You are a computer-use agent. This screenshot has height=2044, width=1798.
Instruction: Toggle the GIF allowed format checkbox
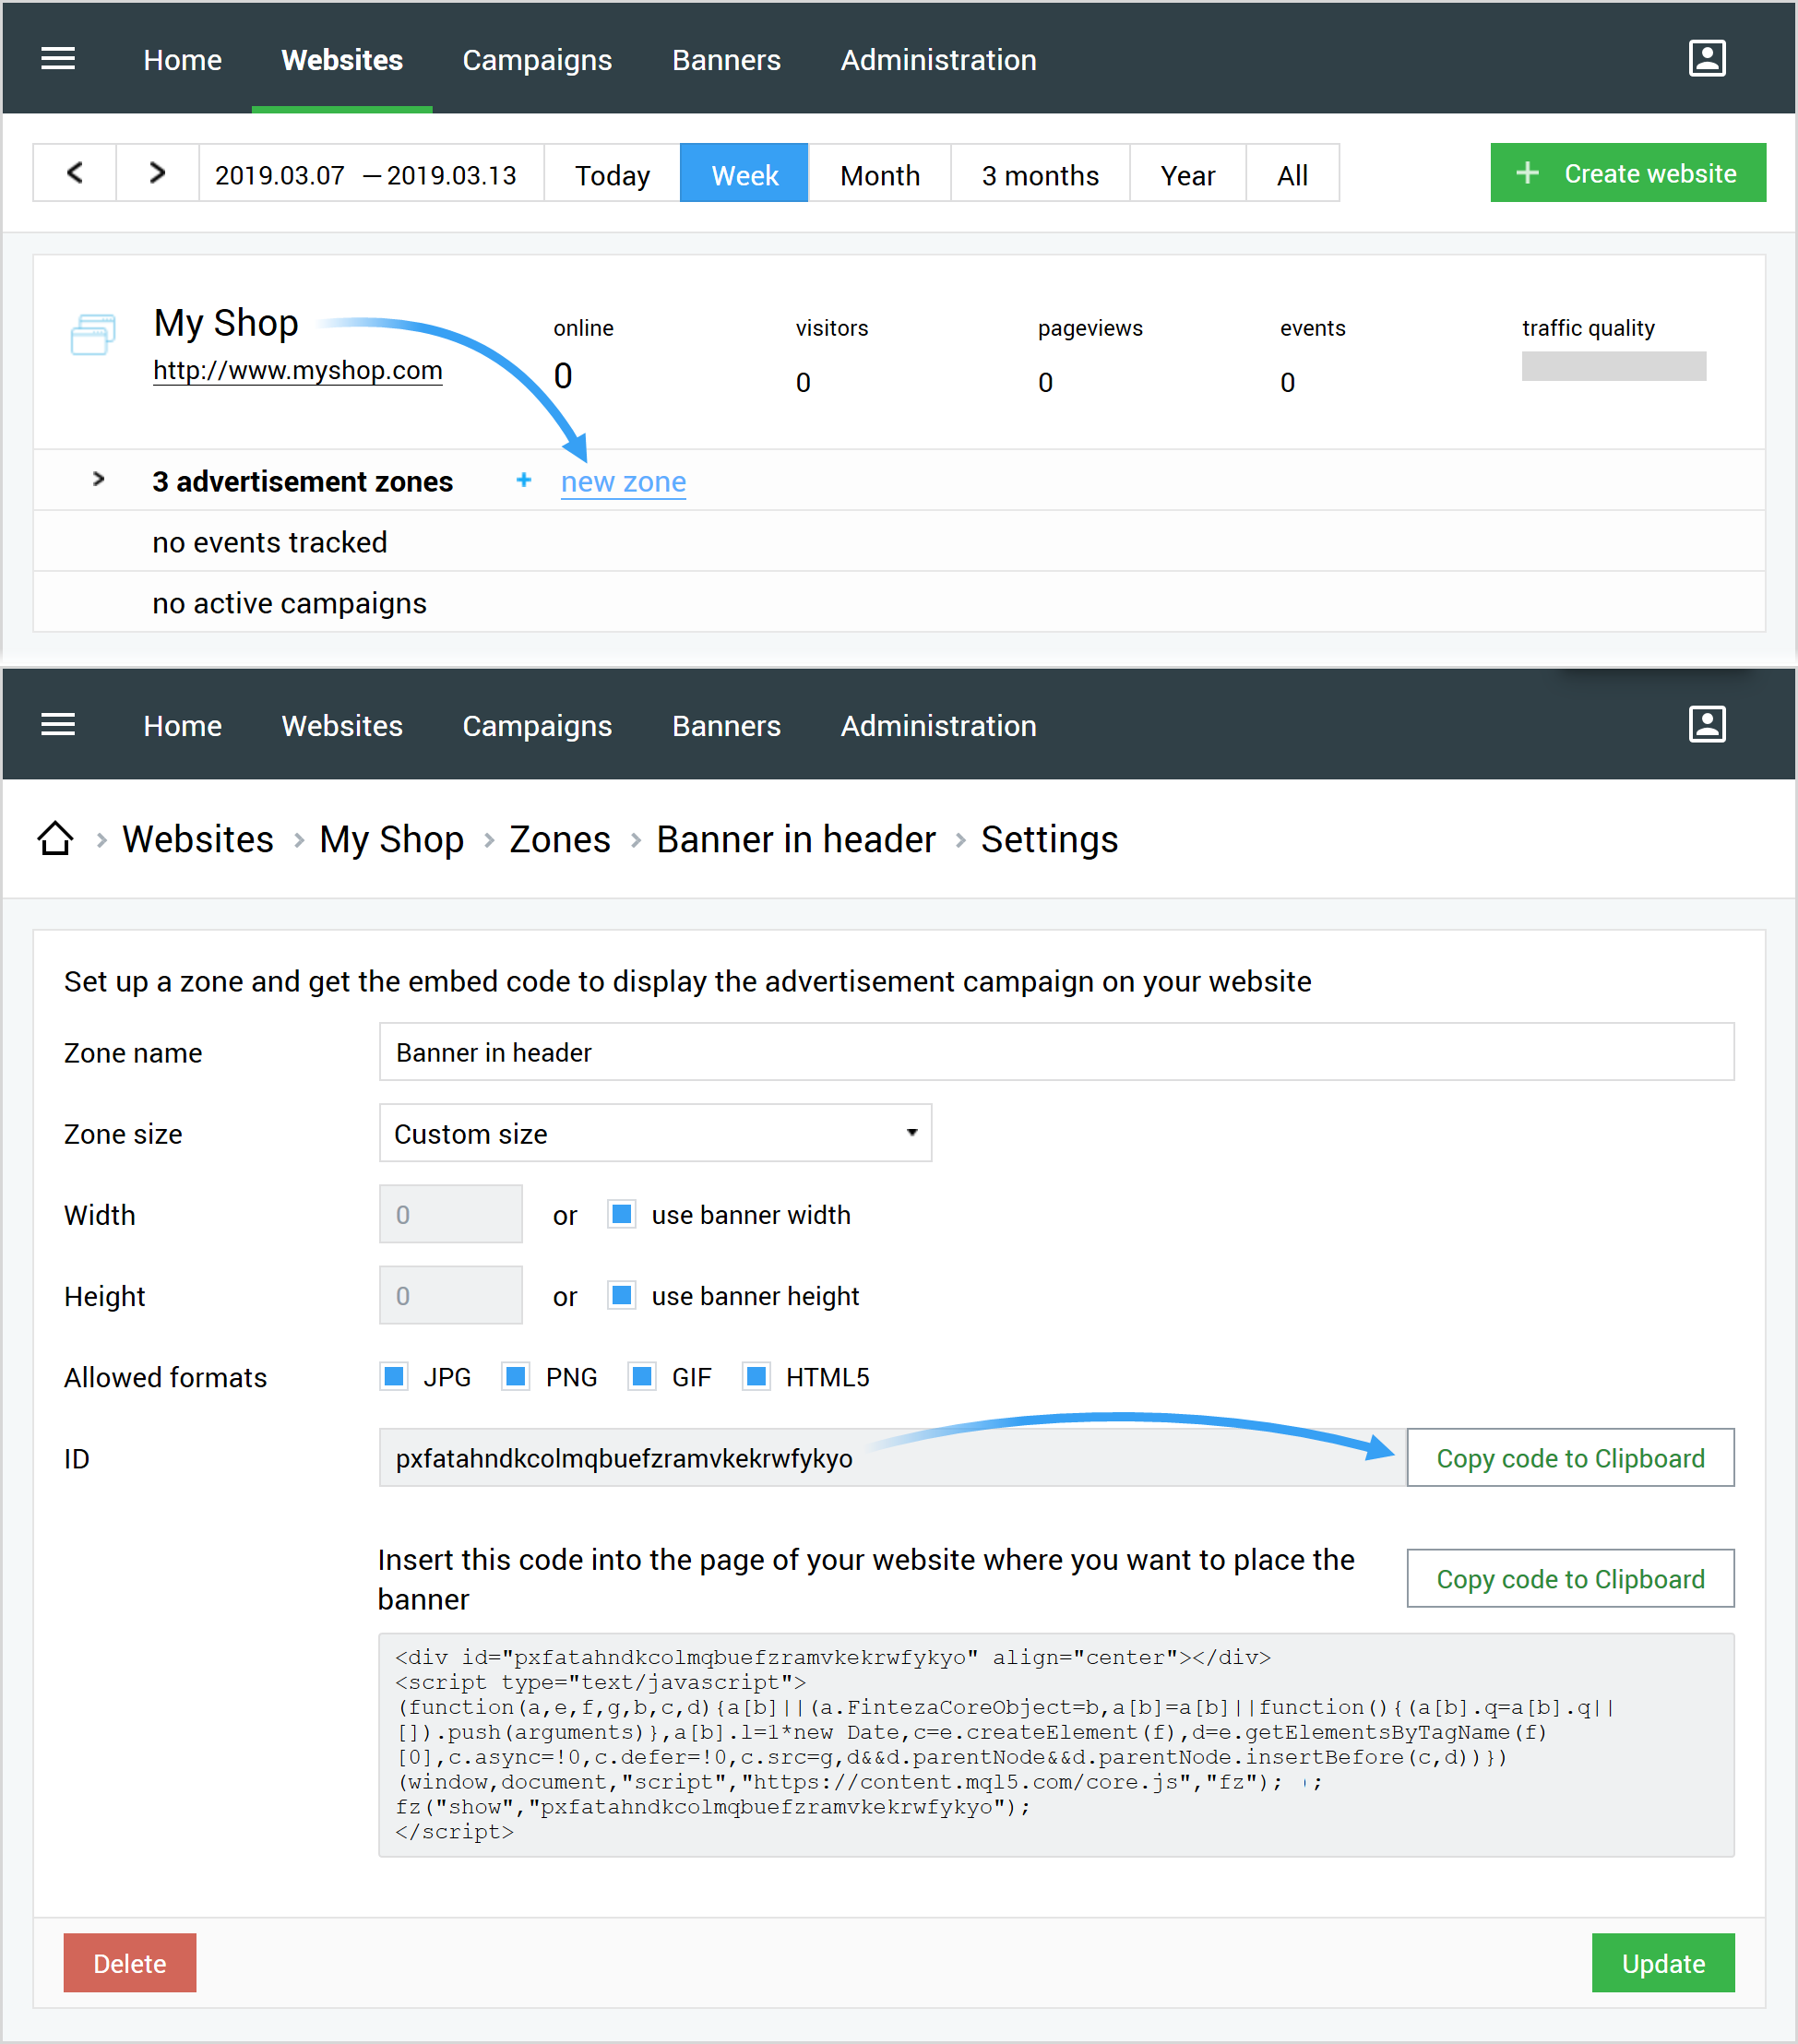(x=635, y=1376)
